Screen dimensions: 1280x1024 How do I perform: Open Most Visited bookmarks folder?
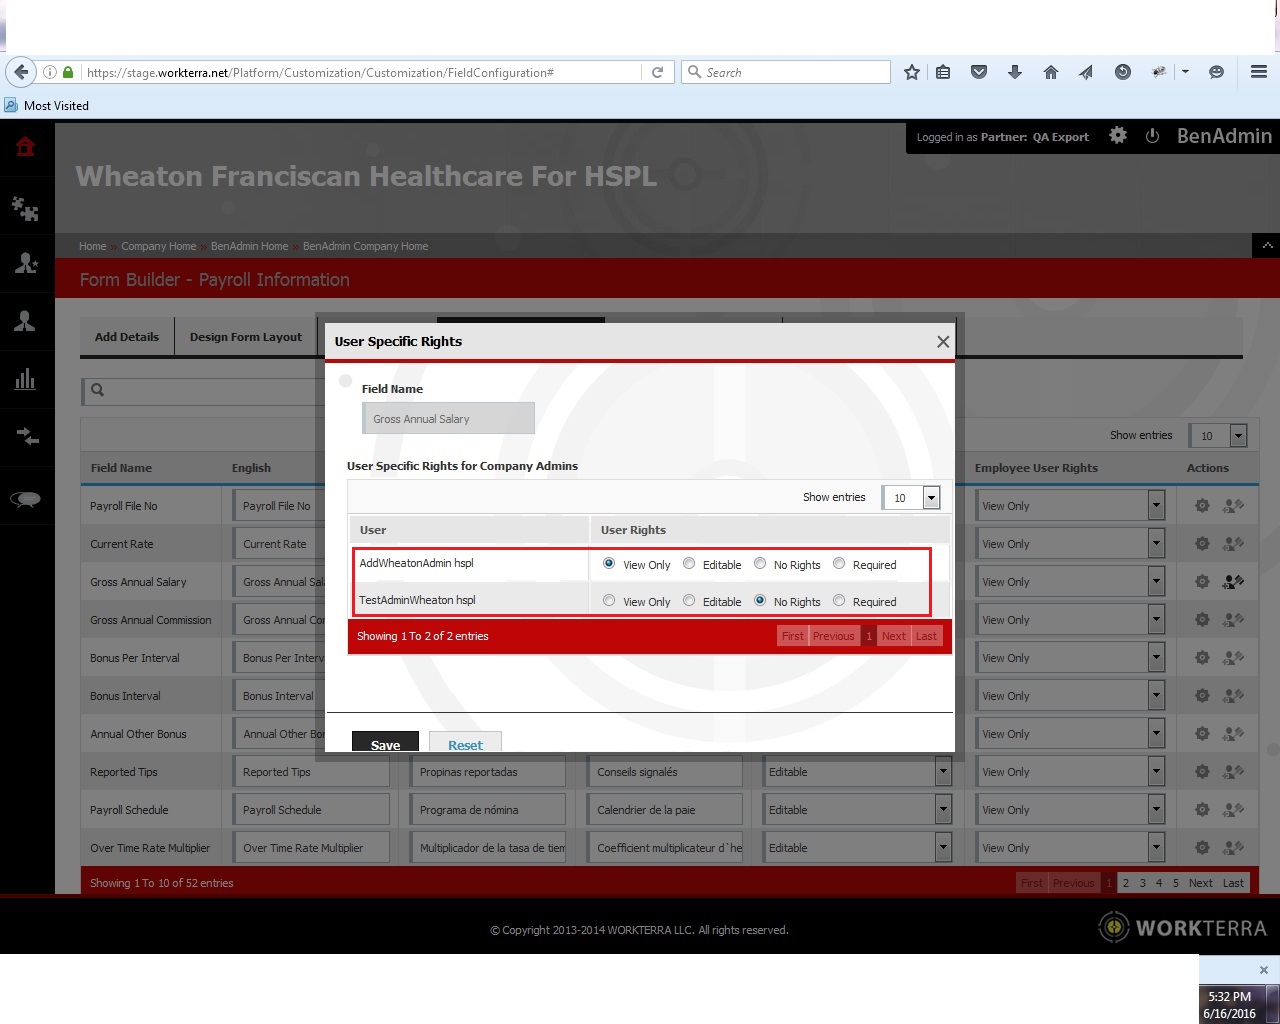click(x=47, y=105)
